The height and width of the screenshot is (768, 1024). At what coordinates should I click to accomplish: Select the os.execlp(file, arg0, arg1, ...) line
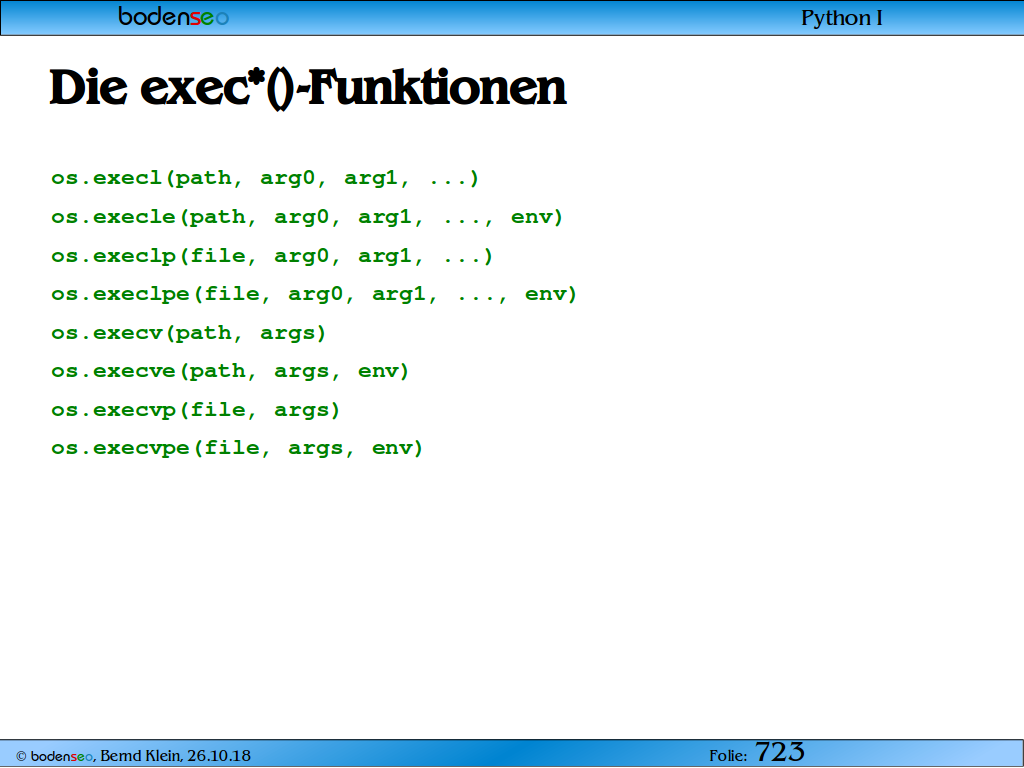click(x=272, y=256)
